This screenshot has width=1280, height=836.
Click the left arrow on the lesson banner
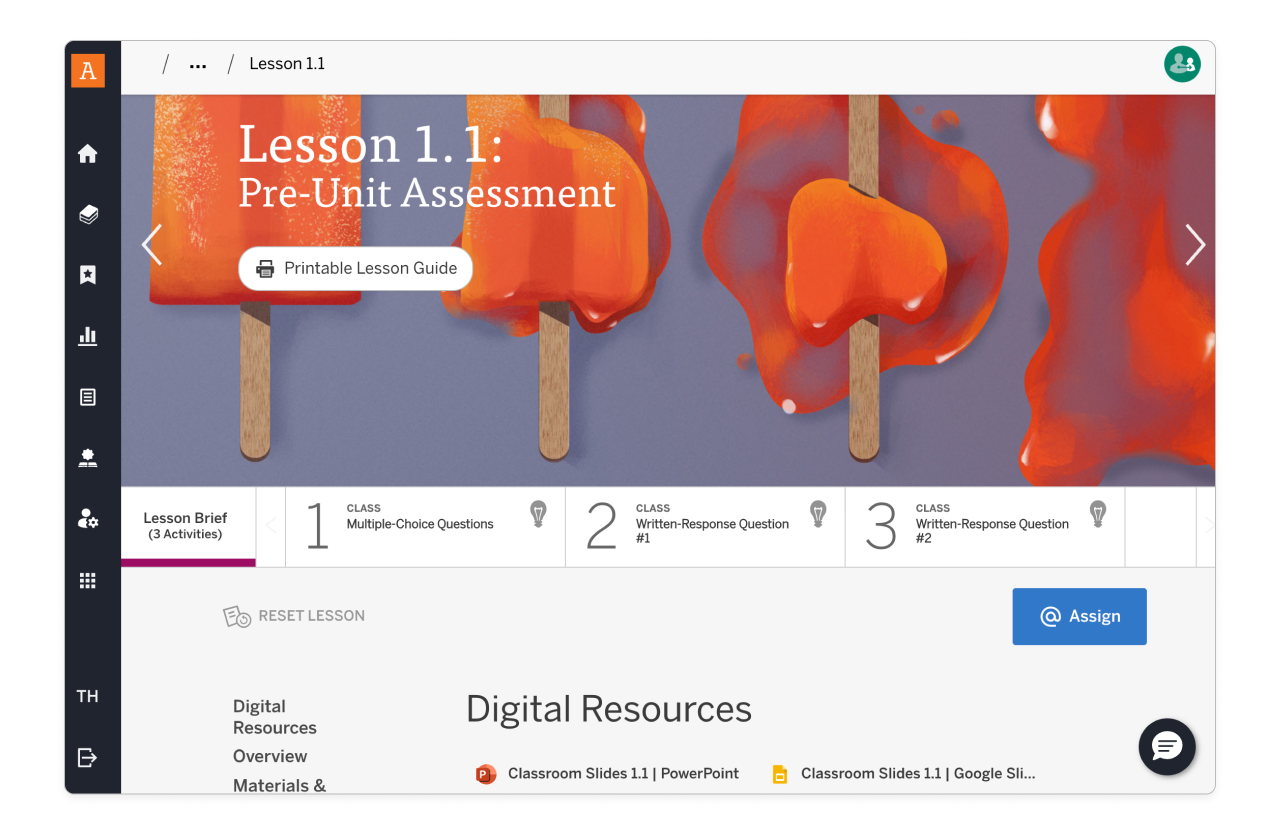[x=151, y=245]
